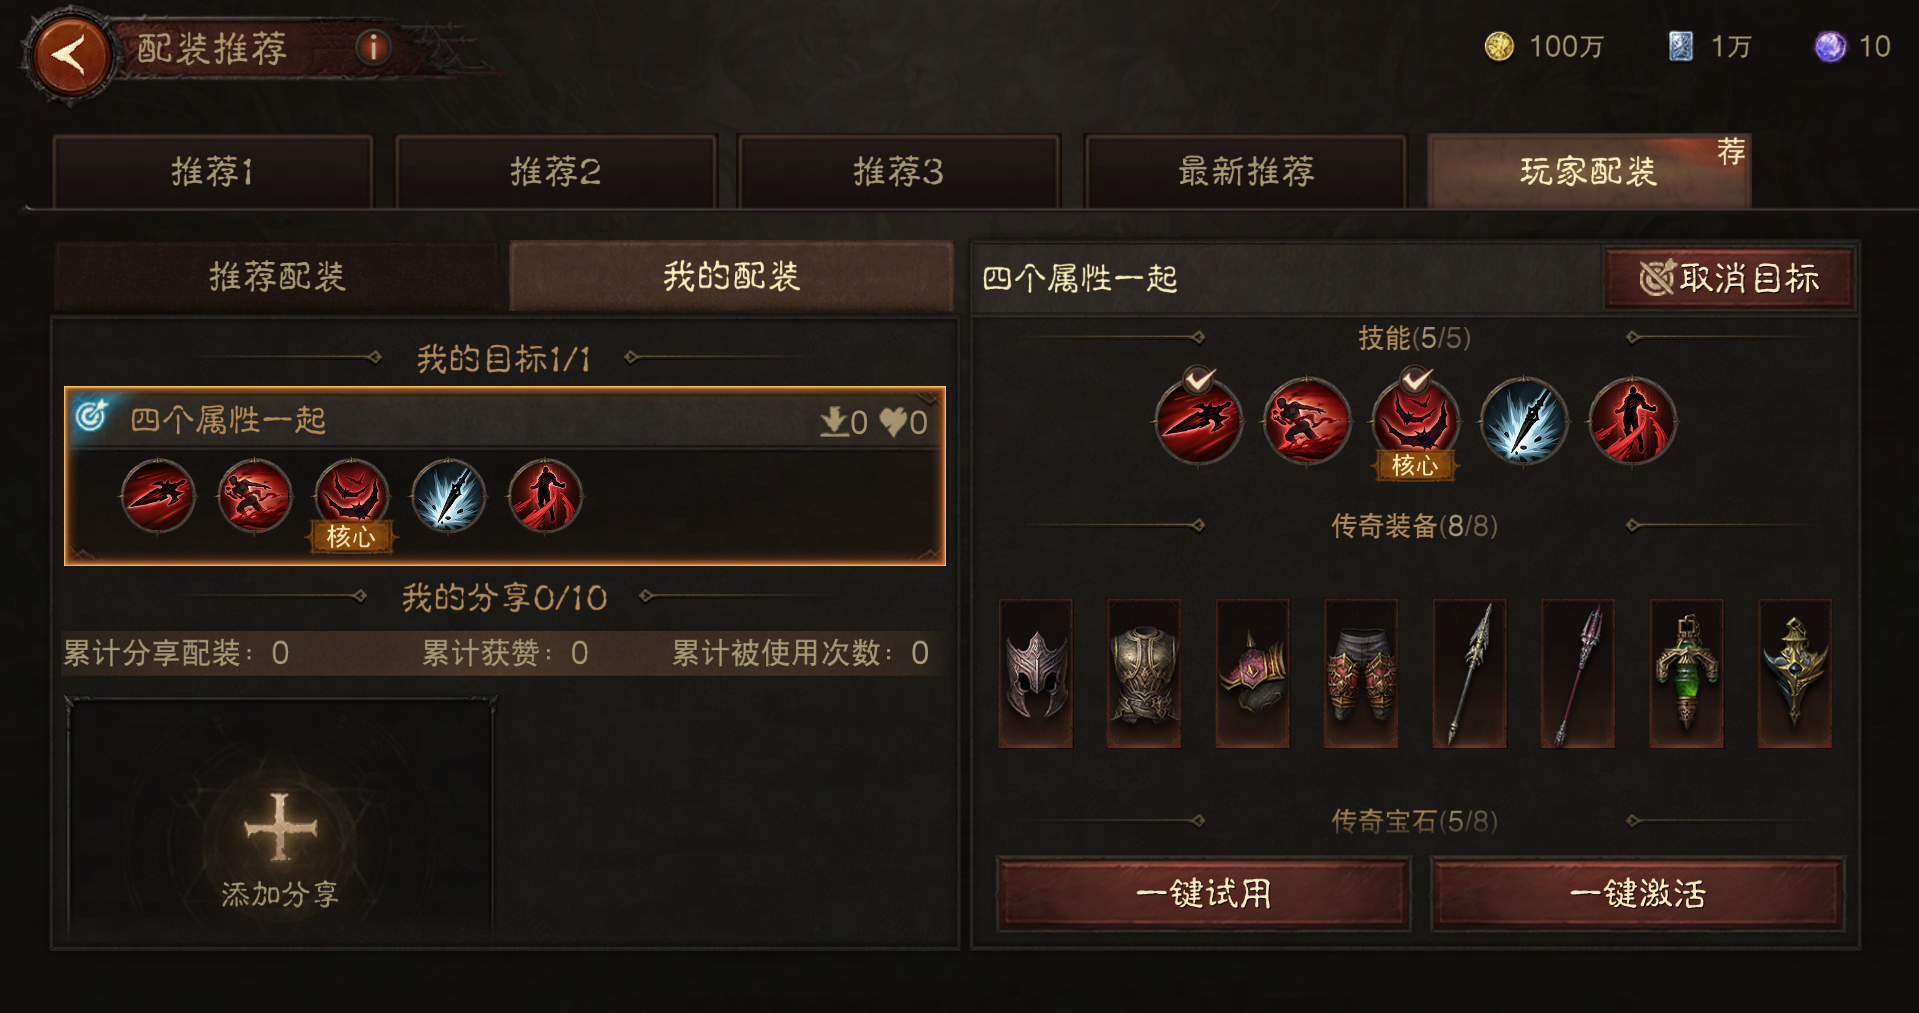
Task: Select the red leg armor equipment icon
Action: click(x=1361, y=673)
